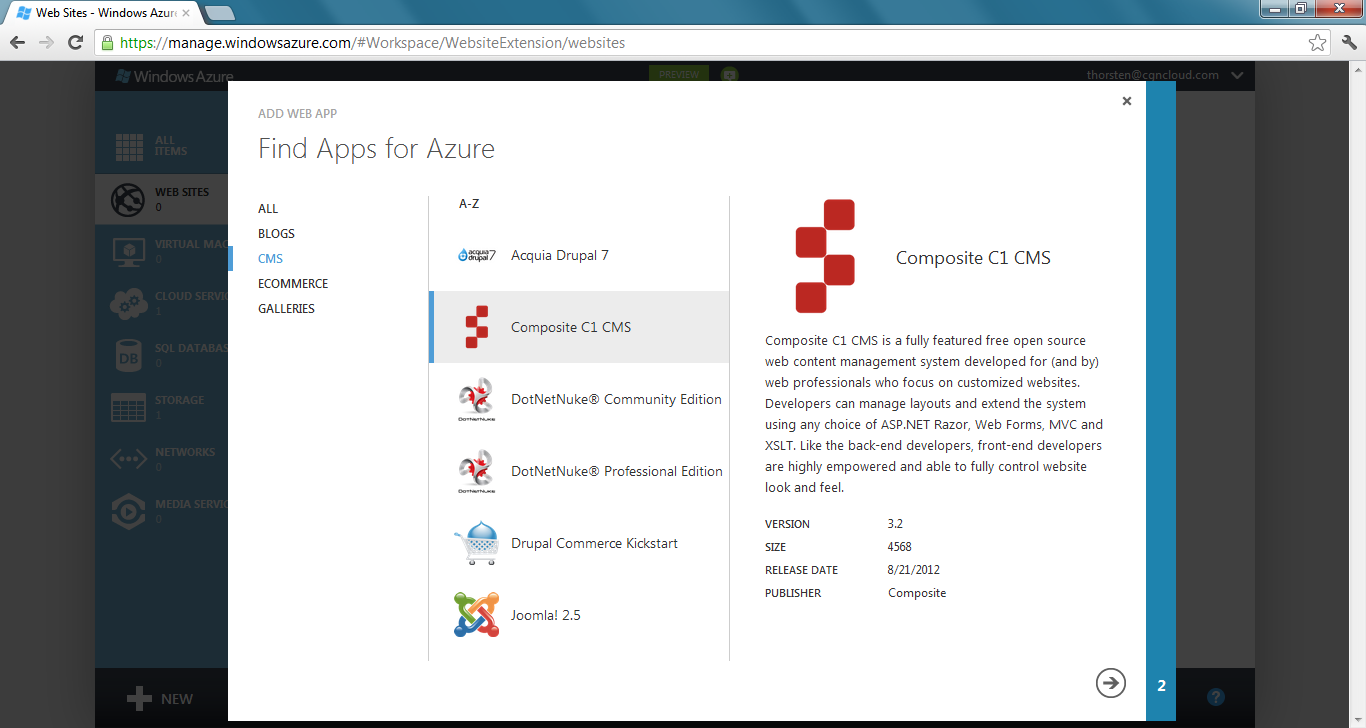The width and height of the screenshot is (1366, 728).
Task: Select Drupal Commerce Kickstart app name
Action: tap(594, 544)
